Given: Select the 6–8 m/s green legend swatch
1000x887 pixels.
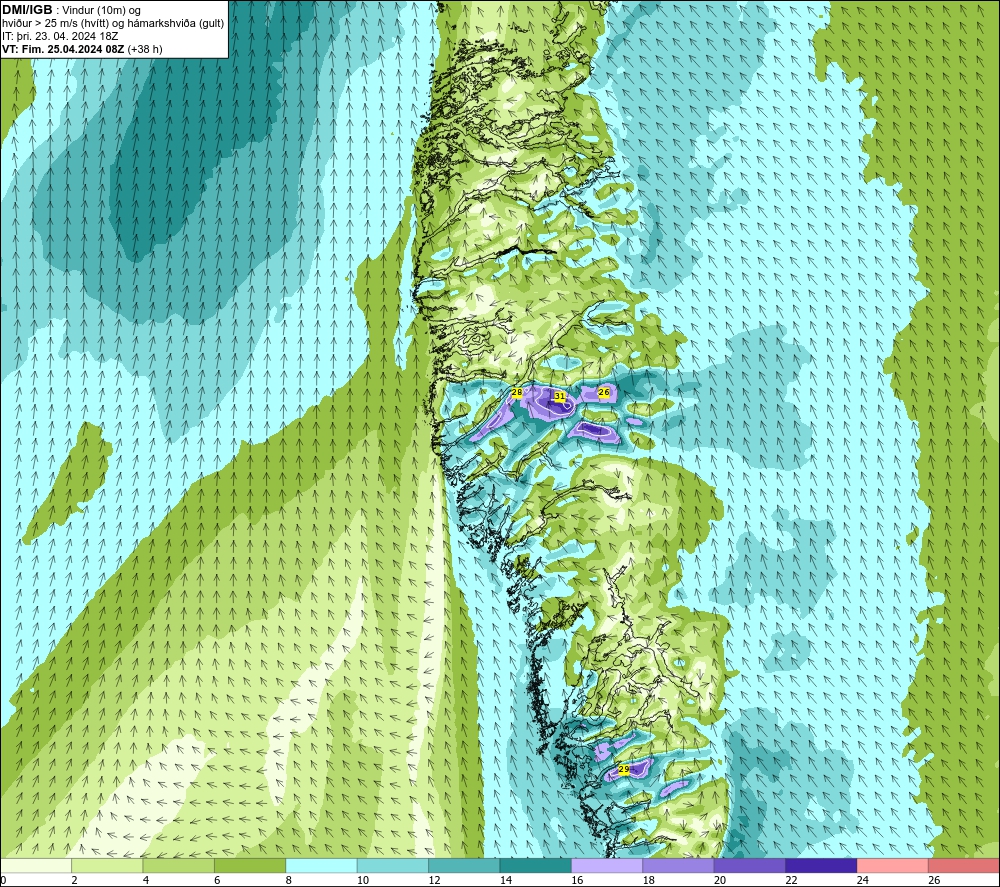Looking at the screenshot, I should point(250,866).
